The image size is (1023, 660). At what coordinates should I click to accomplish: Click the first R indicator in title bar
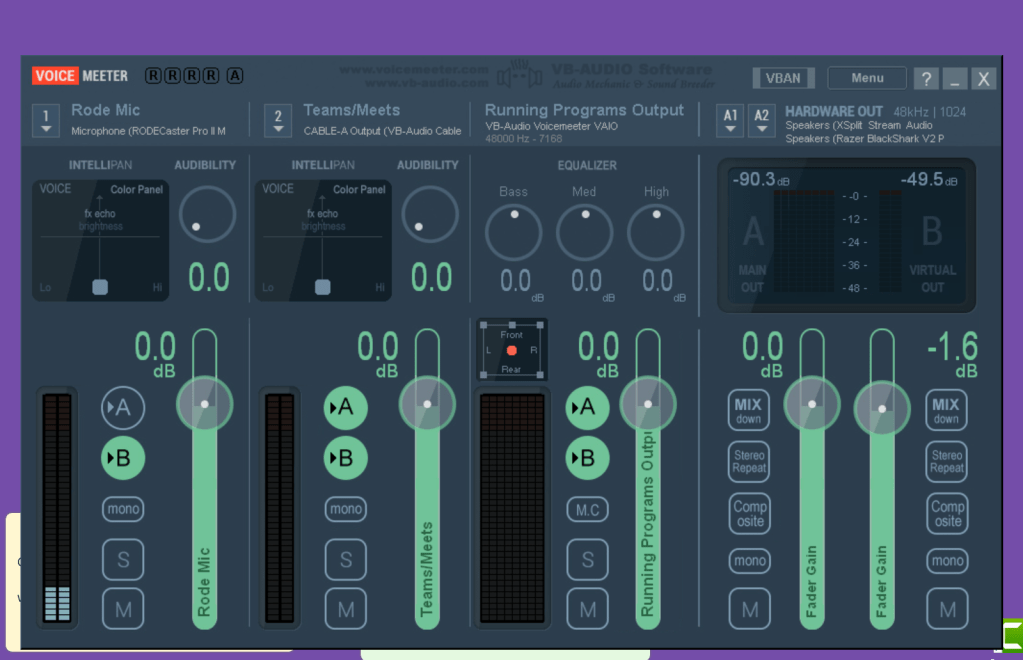[153, 76]
